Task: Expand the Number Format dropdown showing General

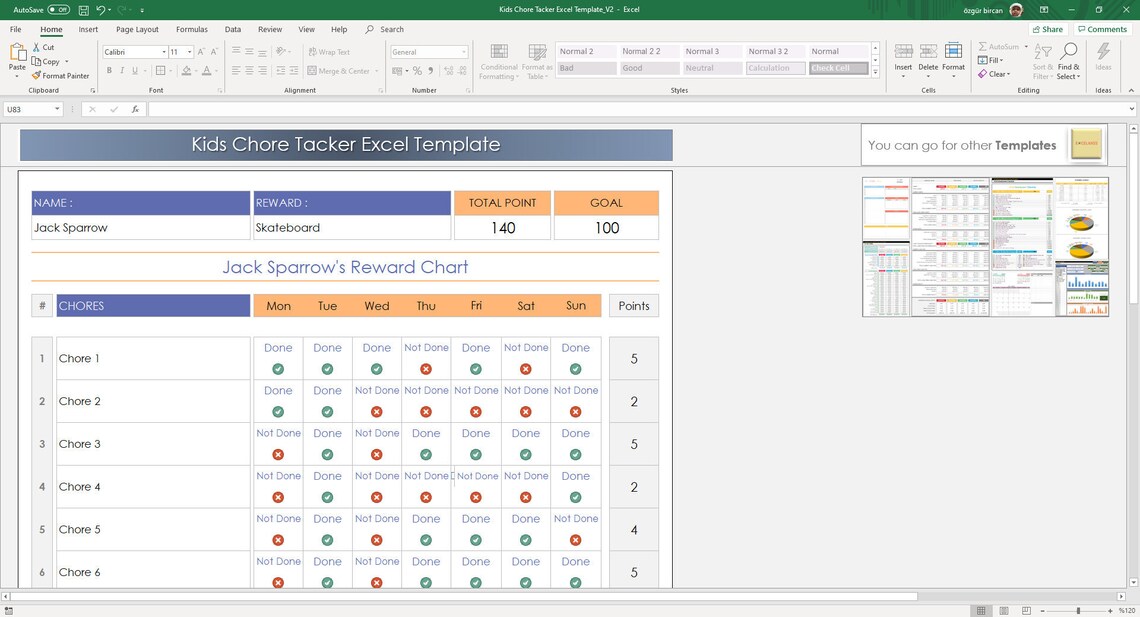Action: tap(464, 52)
